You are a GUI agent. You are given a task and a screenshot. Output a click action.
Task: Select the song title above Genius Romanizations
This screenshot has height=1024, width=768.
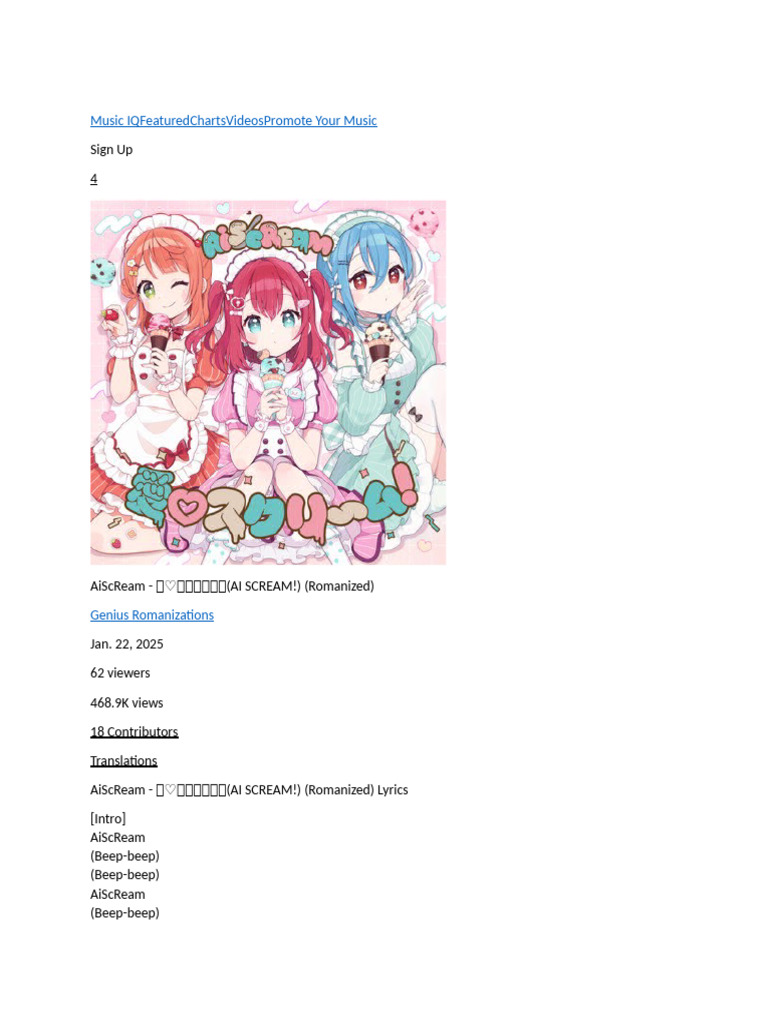(x=232, y=586)
